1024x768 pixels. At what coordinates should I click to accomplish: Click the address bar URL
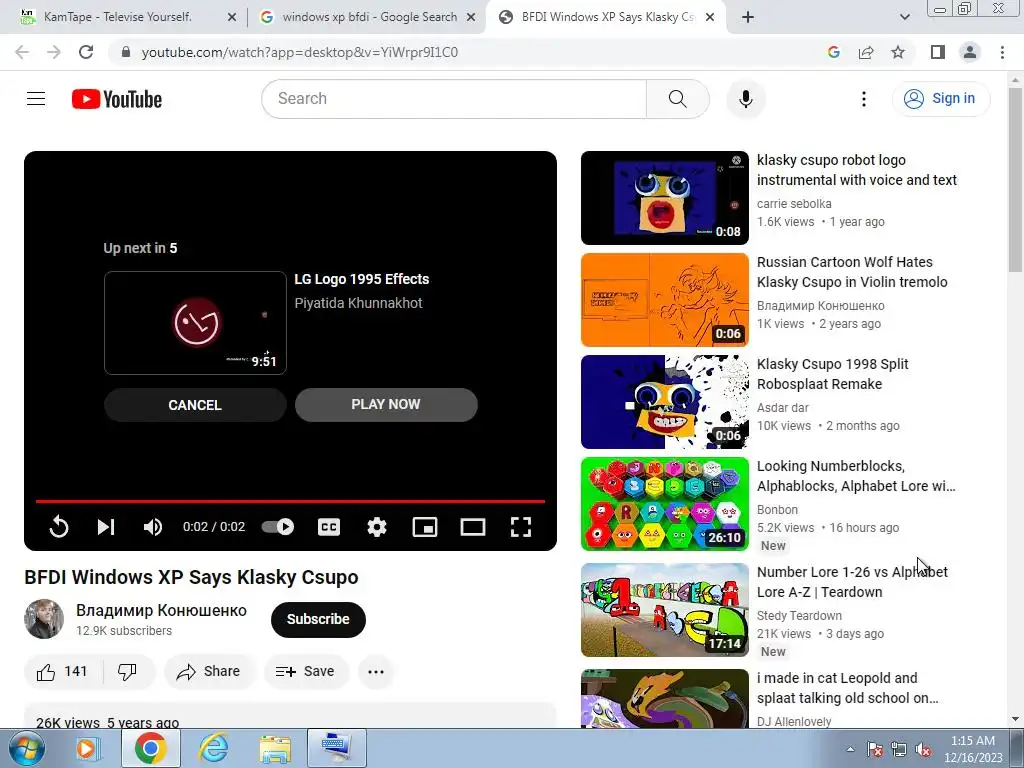[300, 52]
